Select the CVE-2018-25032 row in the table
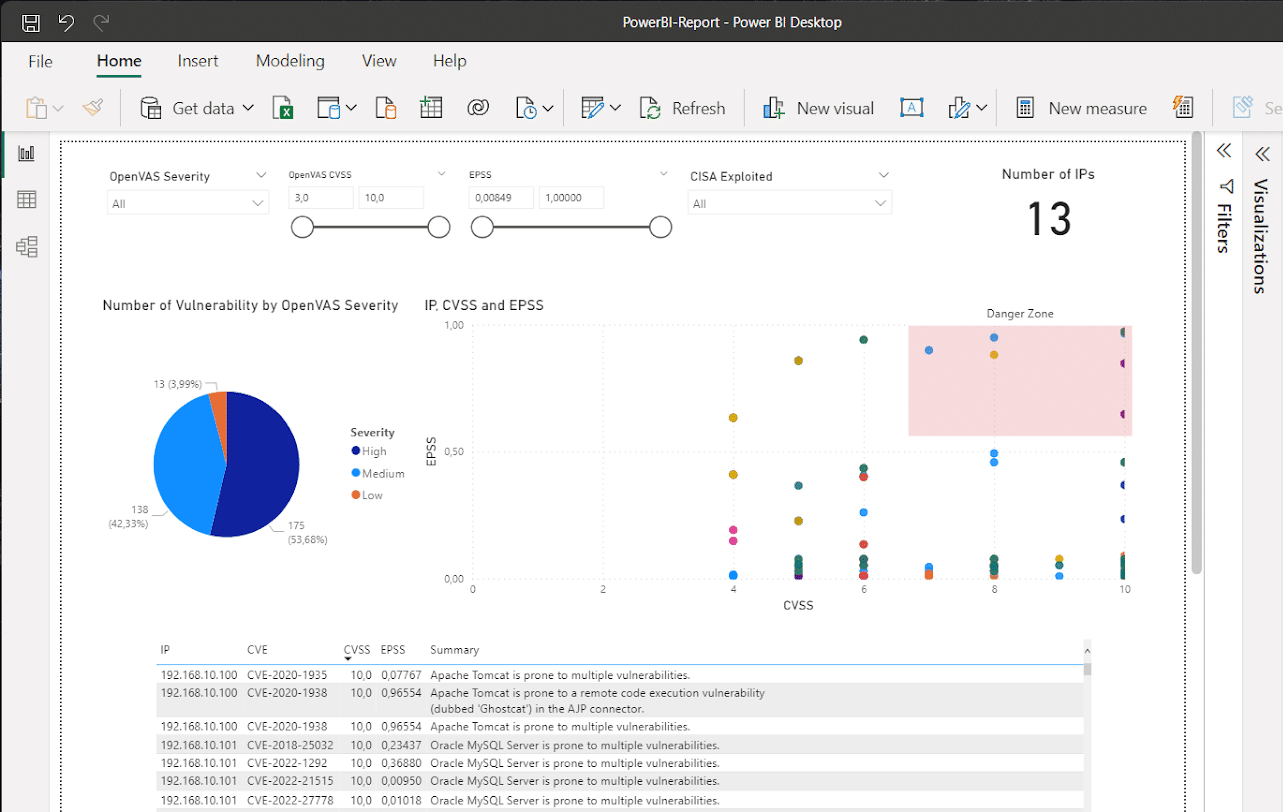The image size is (1283, 812). point(400,745)
